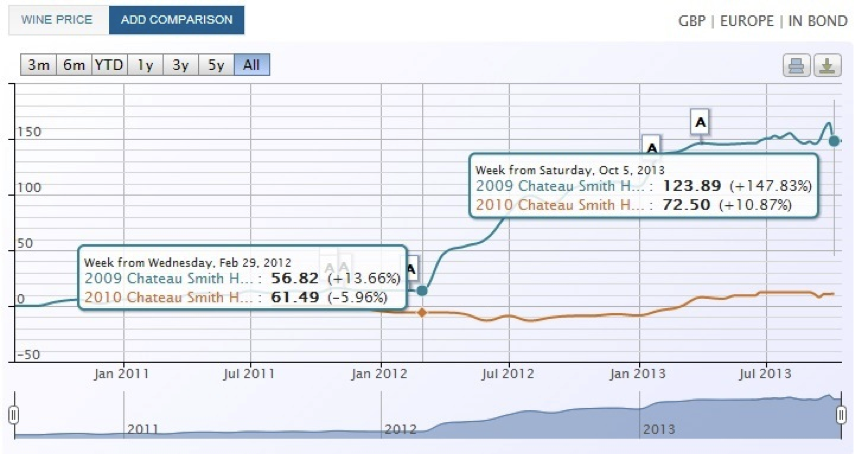This screenshot has width=854, height=455.
Task: Click the teal data point at February 2012
Action: pyautogui.click(x=422, y=290)
